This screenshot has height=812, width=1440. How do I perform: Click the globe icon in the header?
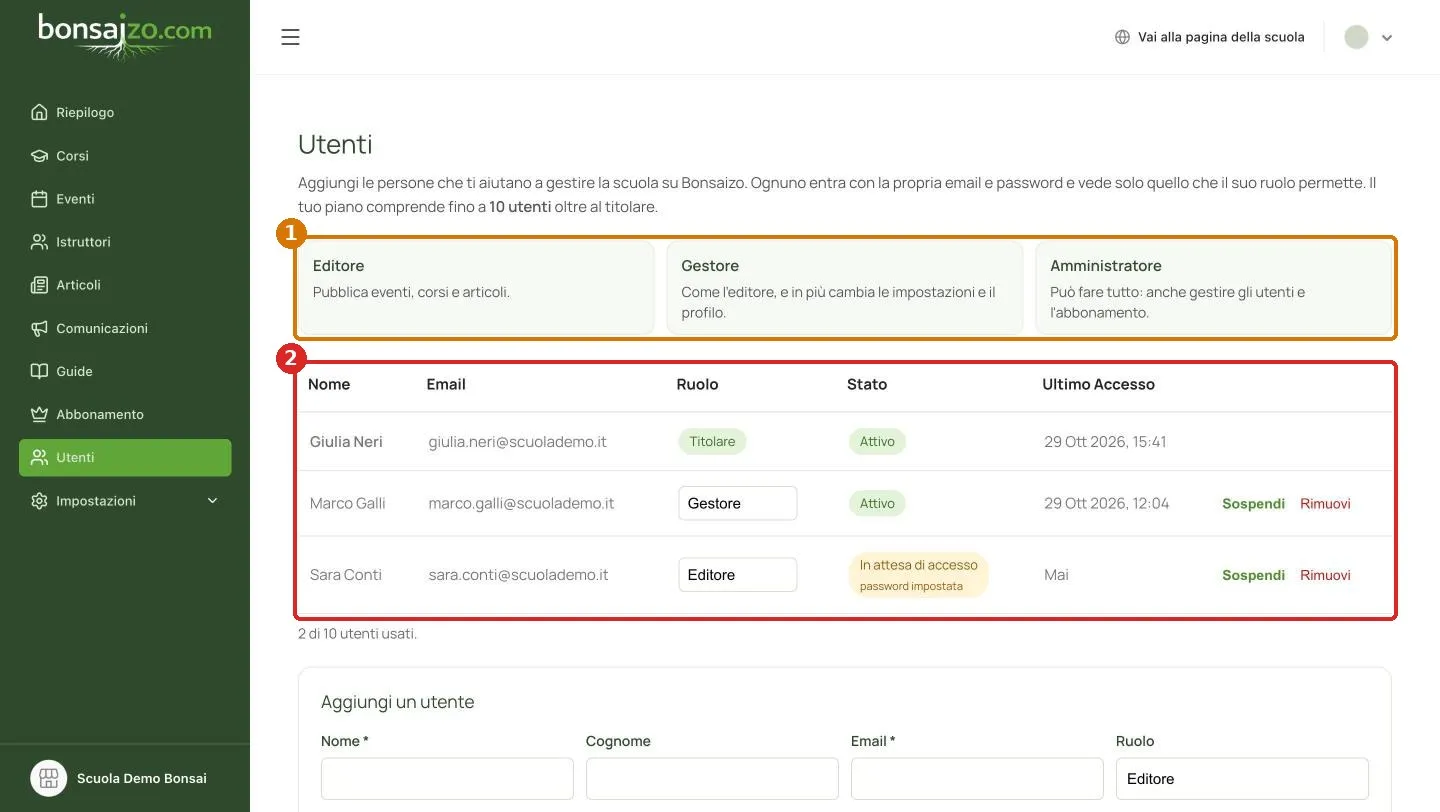coord(1122,37)
